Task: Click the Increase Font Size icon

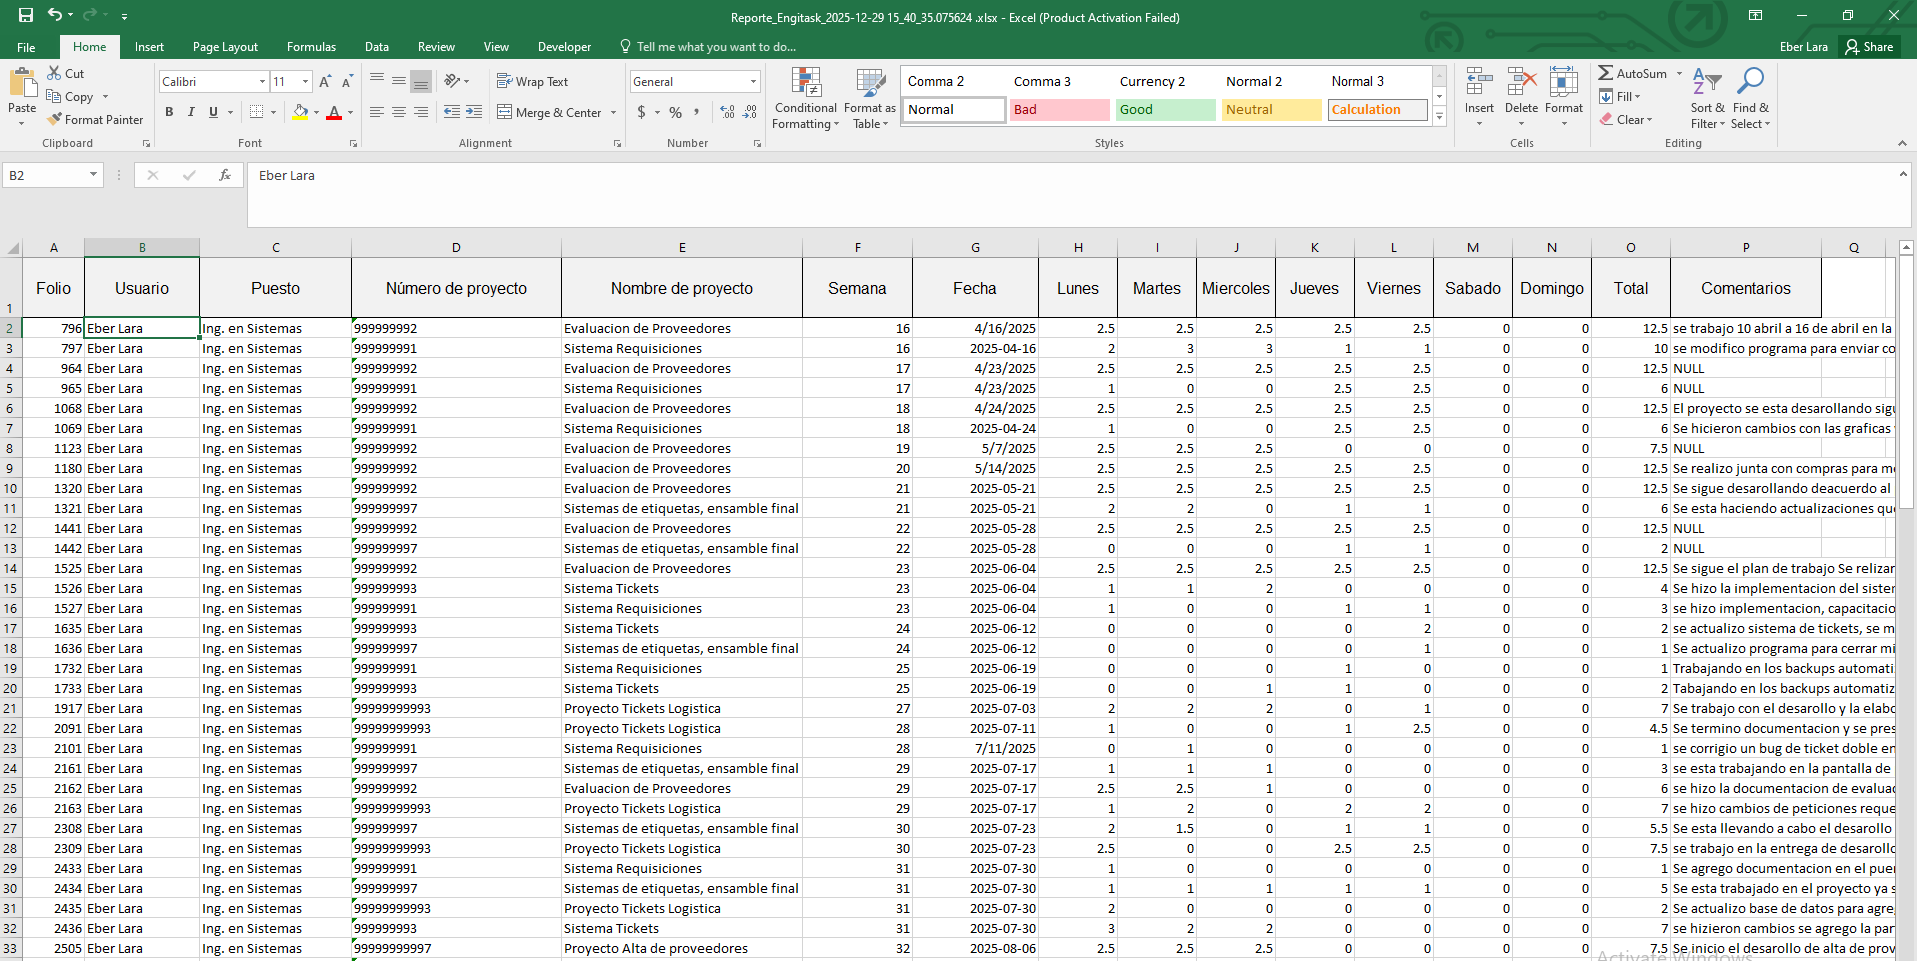Action: pos(325,82)
